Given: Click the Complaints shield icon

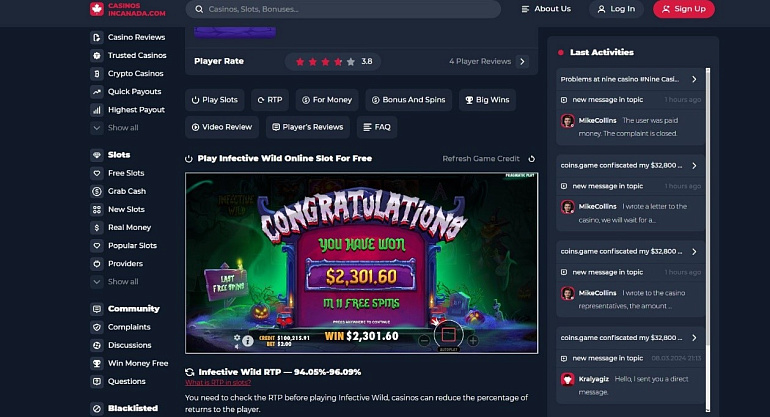Looking at the screenshot, I should [97, 327].
